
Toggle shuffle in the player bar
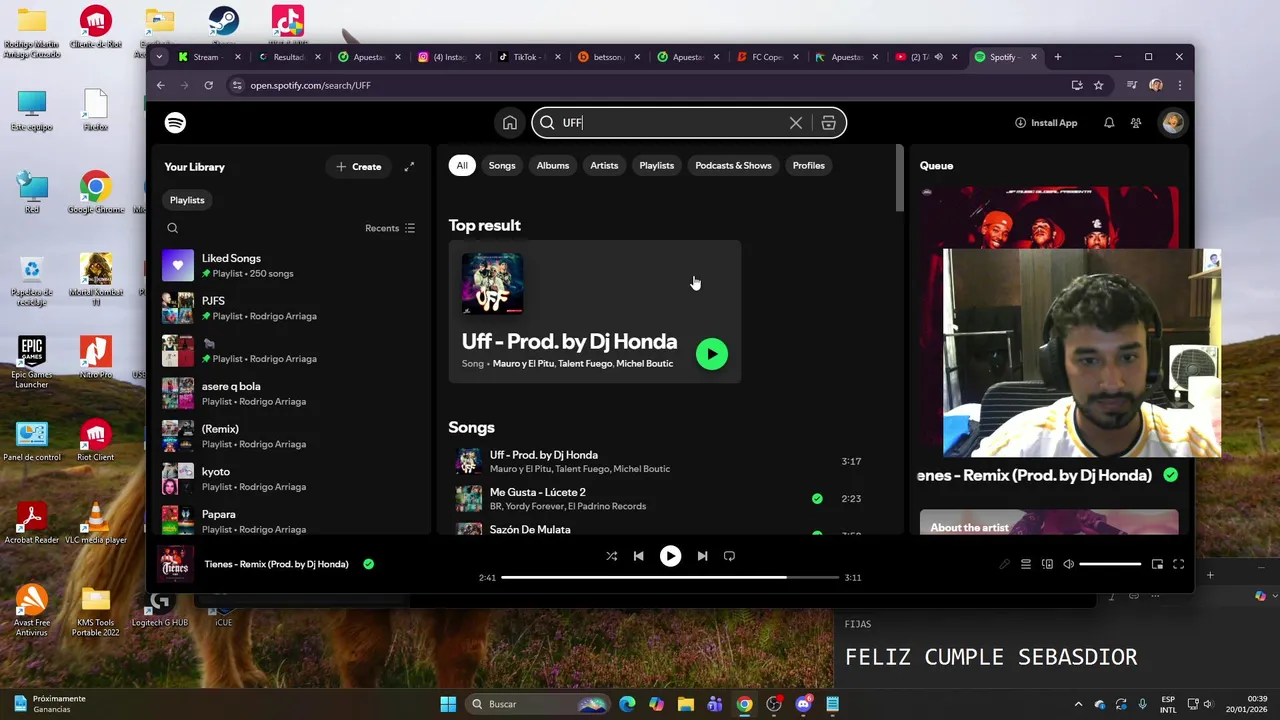click(612, 556)
